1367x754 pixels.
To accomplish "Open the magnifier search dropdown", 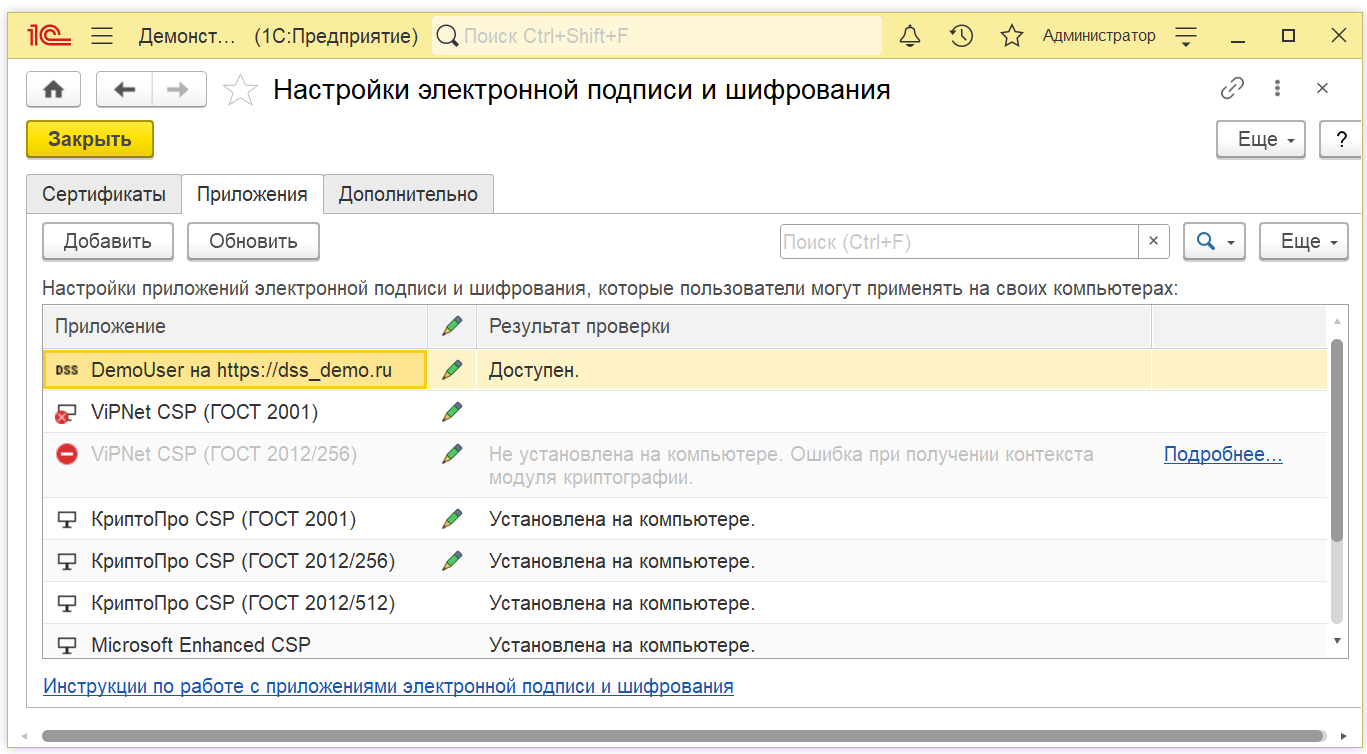I will coord(1214,241).
